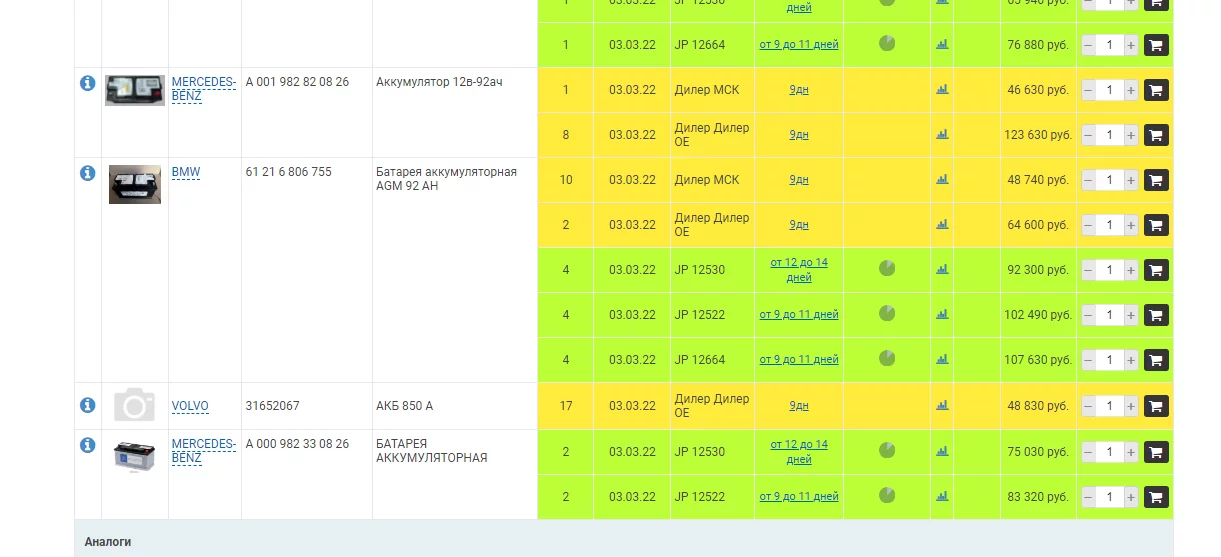Viewport: 1221px width, 557px height.
Task: Open MERCEDES-BENZ brand link for A 000 982 33 08 26
Action: (x=204, y=451)
